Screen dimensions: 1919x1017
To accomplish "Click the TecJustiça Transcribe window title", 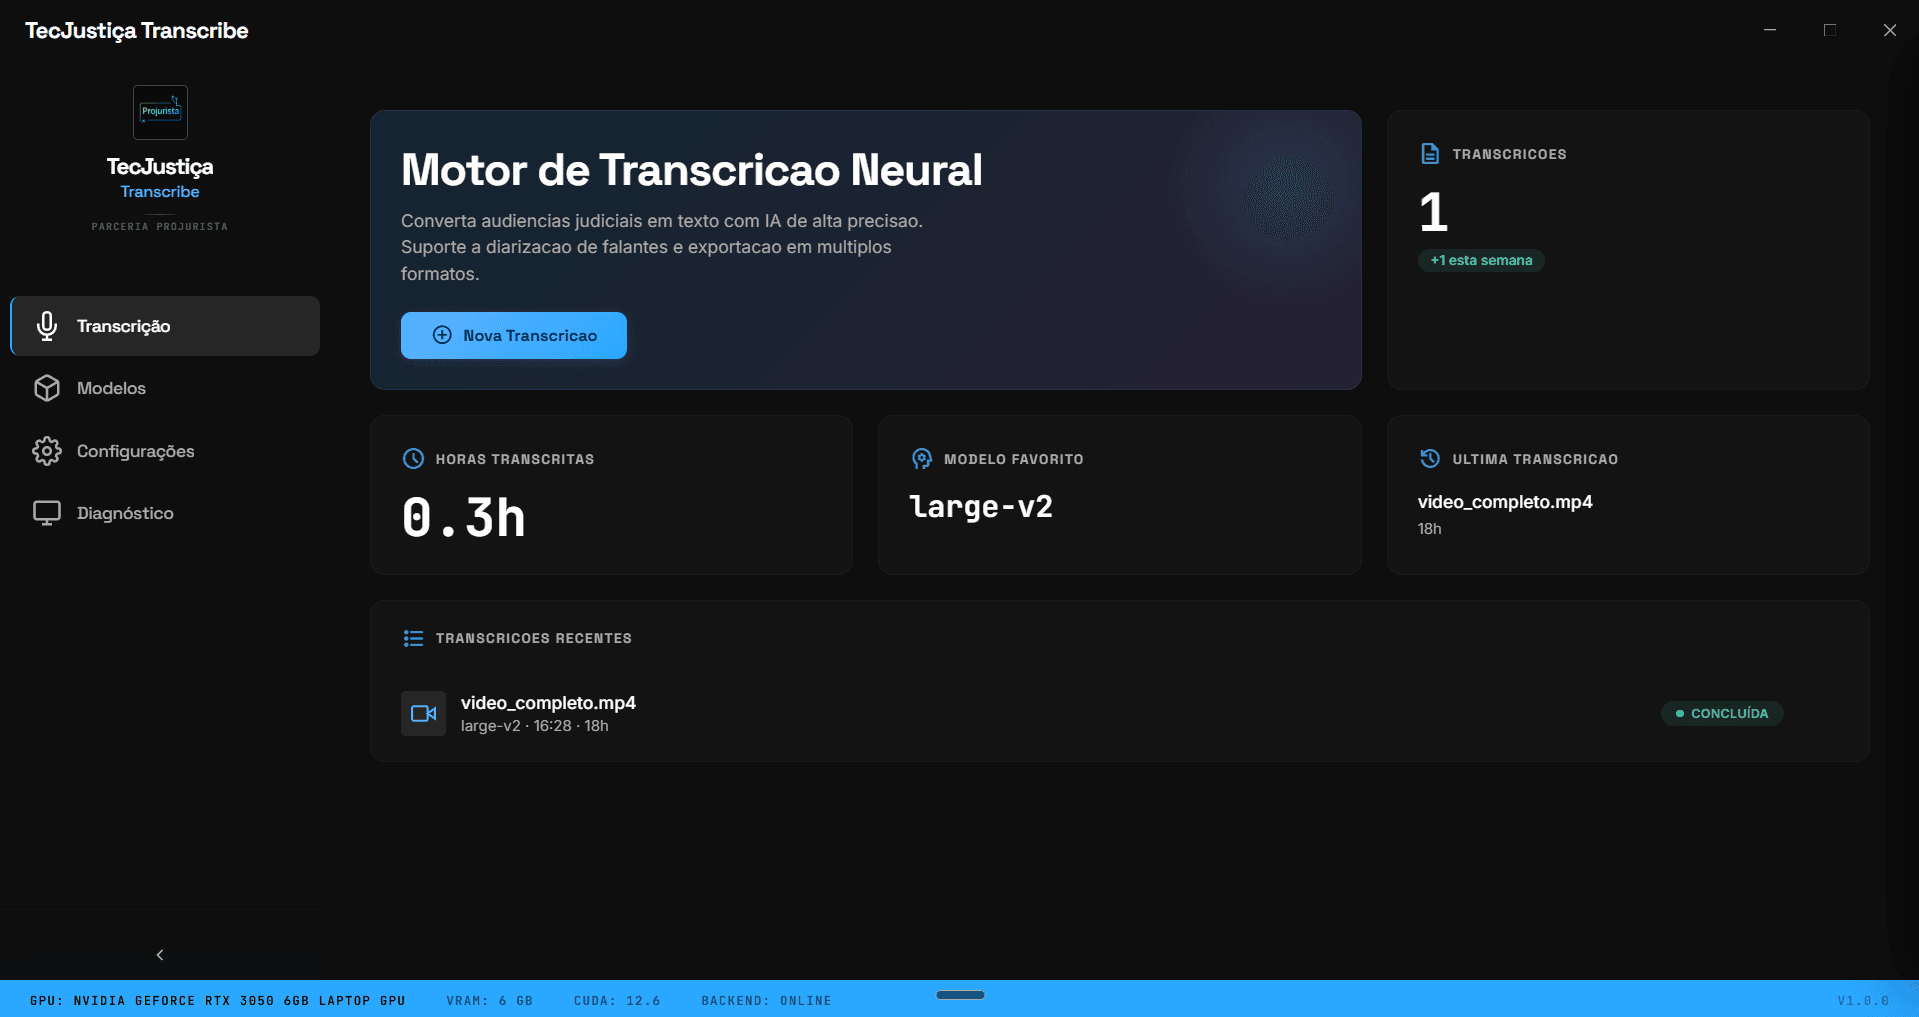I will (137, 31).
